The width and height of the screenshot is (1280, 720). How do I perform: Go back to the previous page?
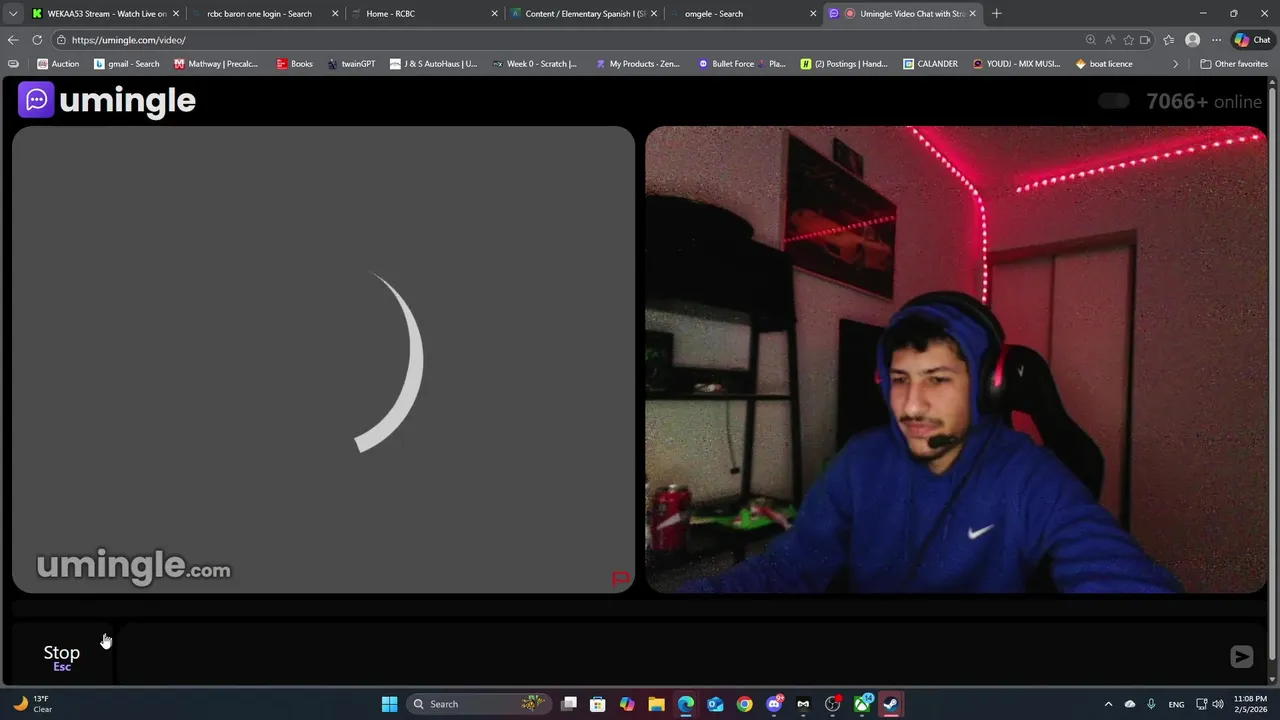pos(12,40)
